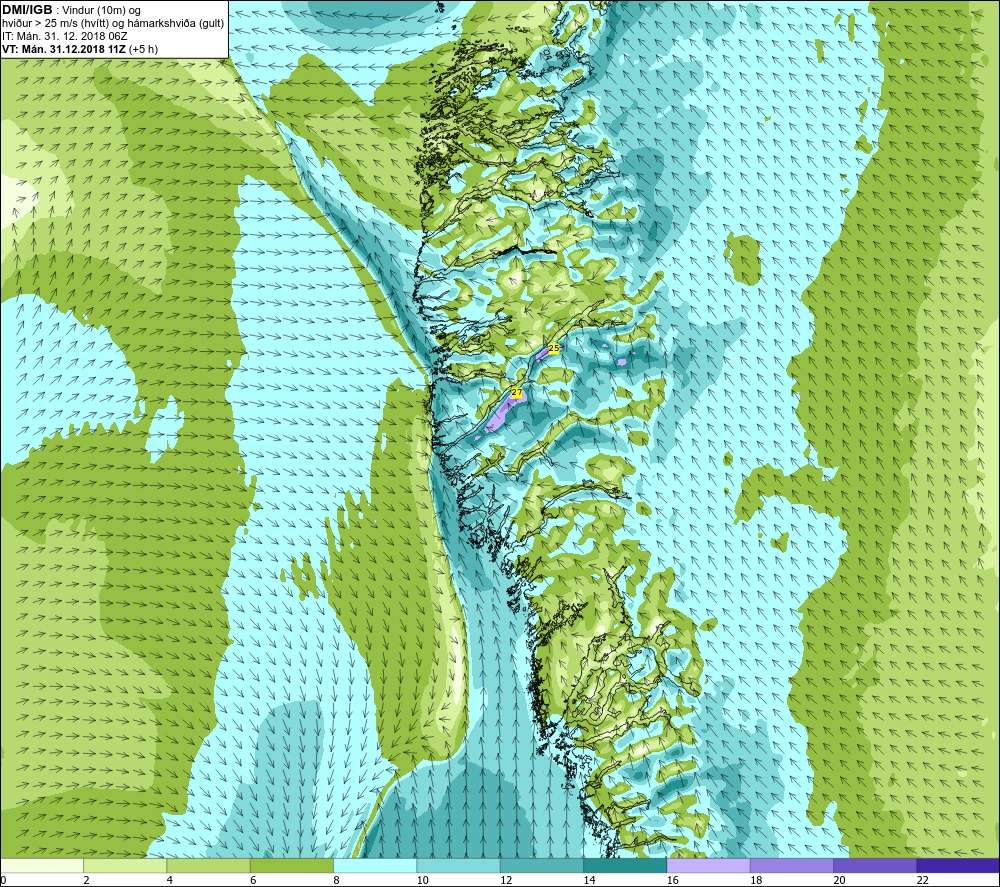
Task: Click the 'VT: Mán. 31.12.2018 11Z' line
Action: click(64, 49)
